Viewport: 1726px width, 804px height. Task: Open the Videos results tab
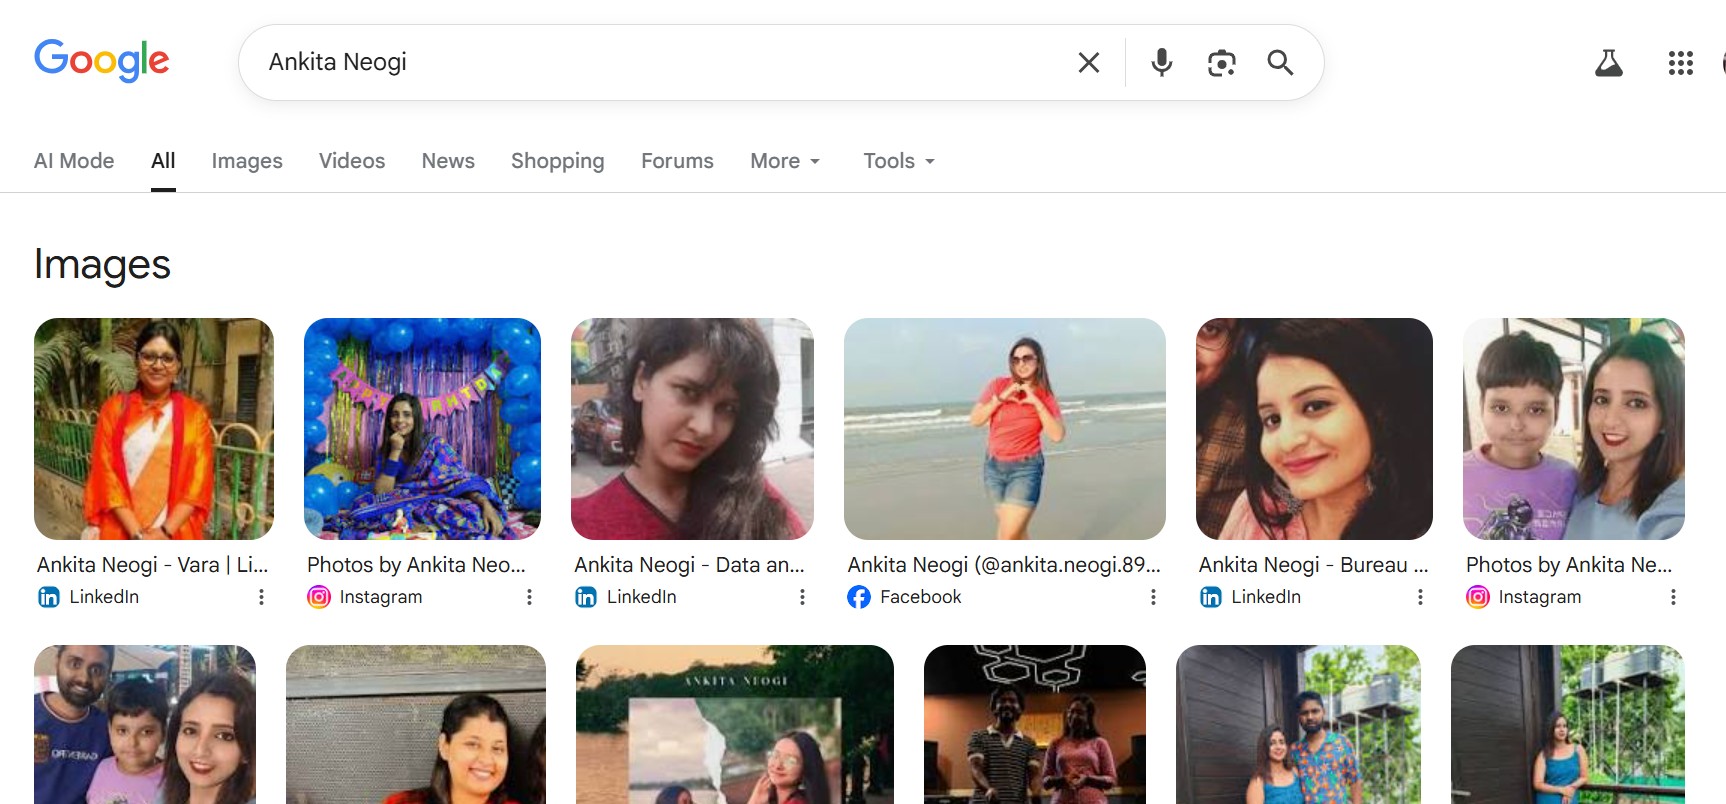pos(352,161)
